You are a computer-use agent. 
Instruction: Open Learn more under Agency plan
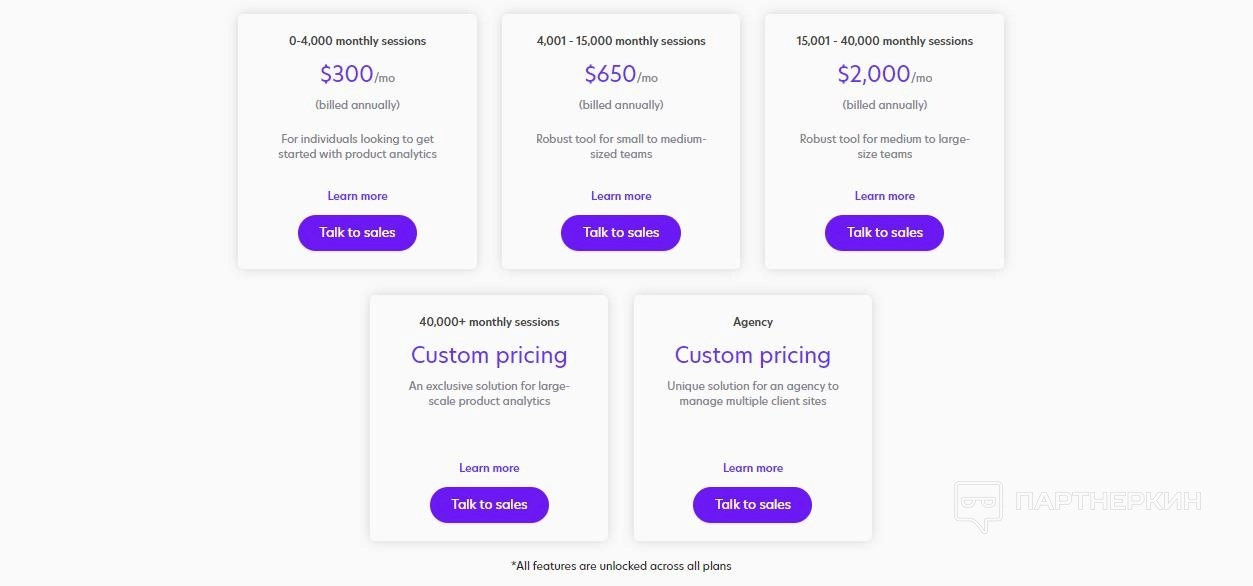pos(753,468)
